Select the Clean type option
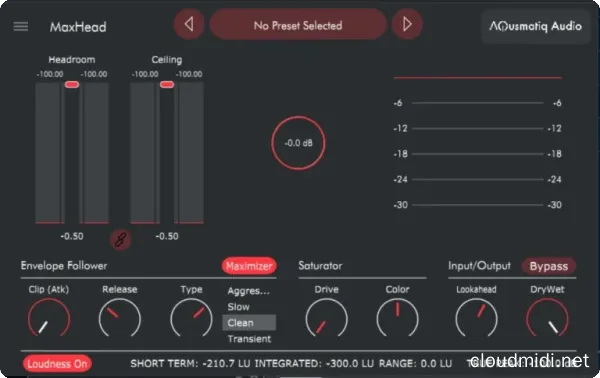 pos(249,323)
